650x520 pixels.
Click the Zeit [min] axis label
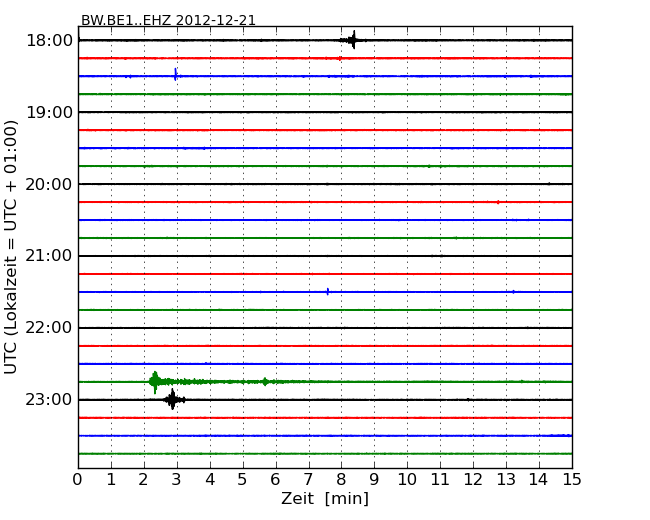click(x=325, y=498)
